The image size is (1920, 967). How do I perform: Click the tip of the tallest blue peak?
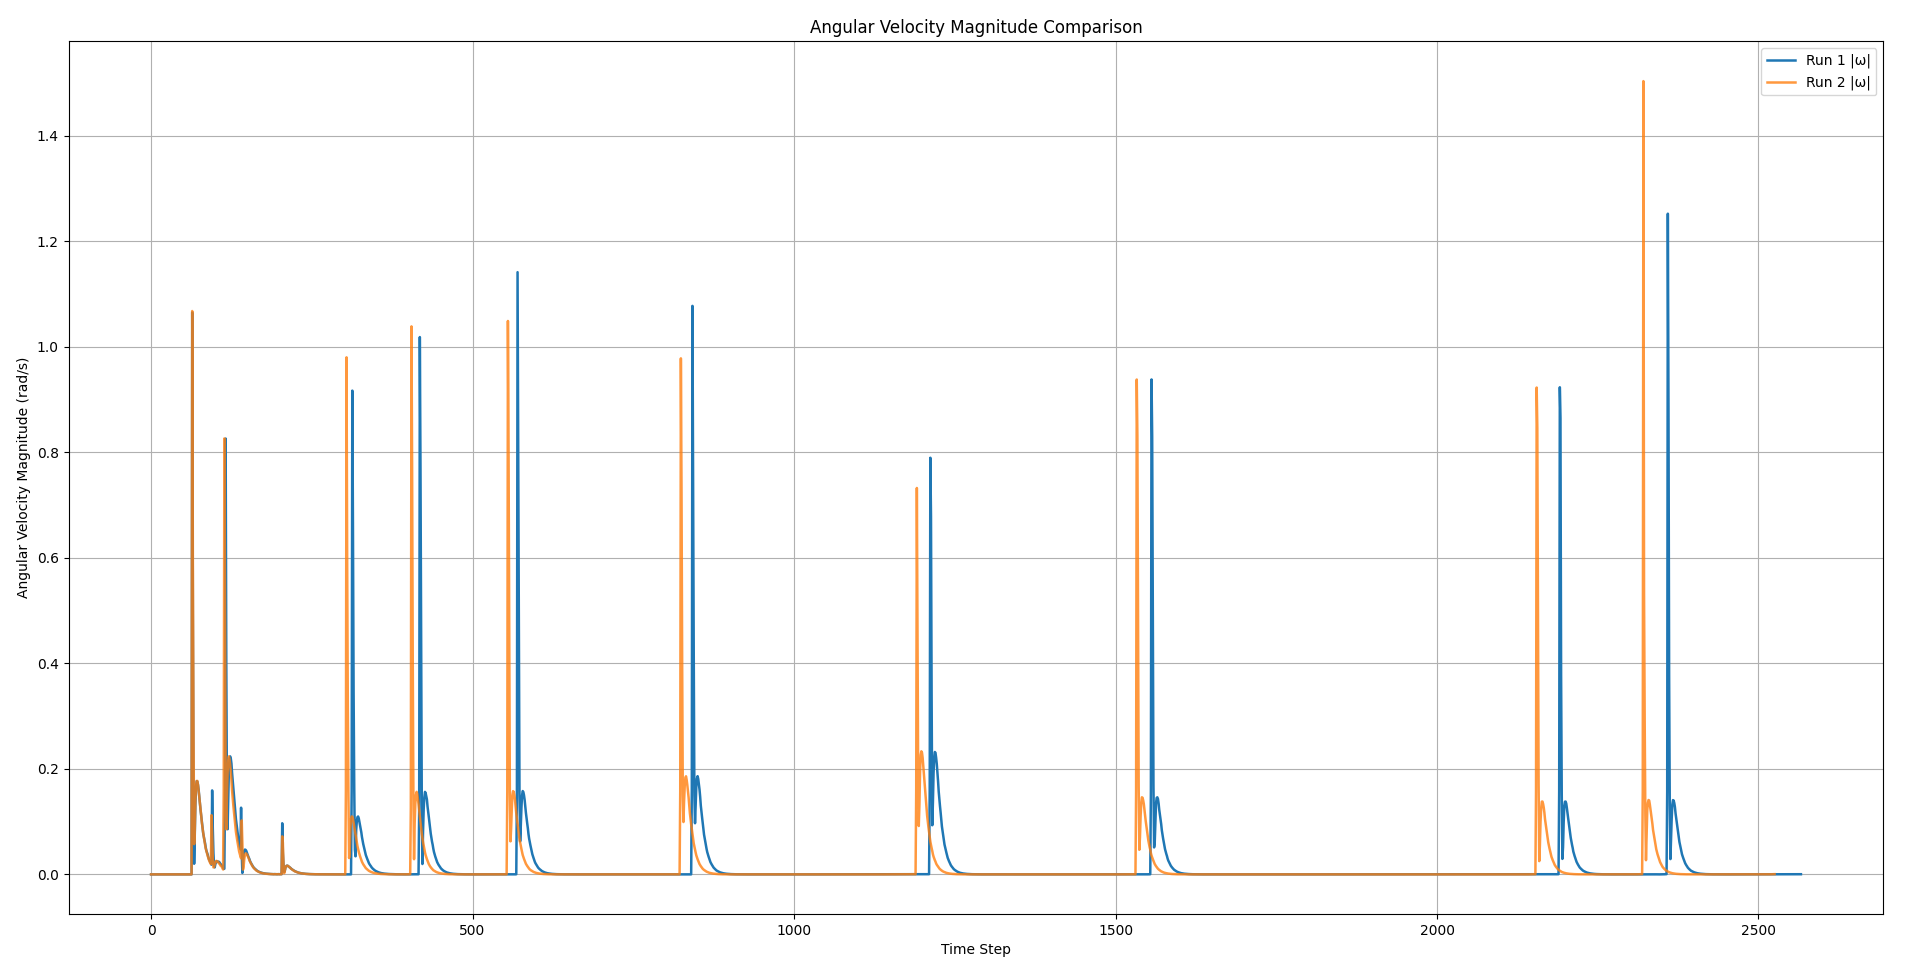1667,214
